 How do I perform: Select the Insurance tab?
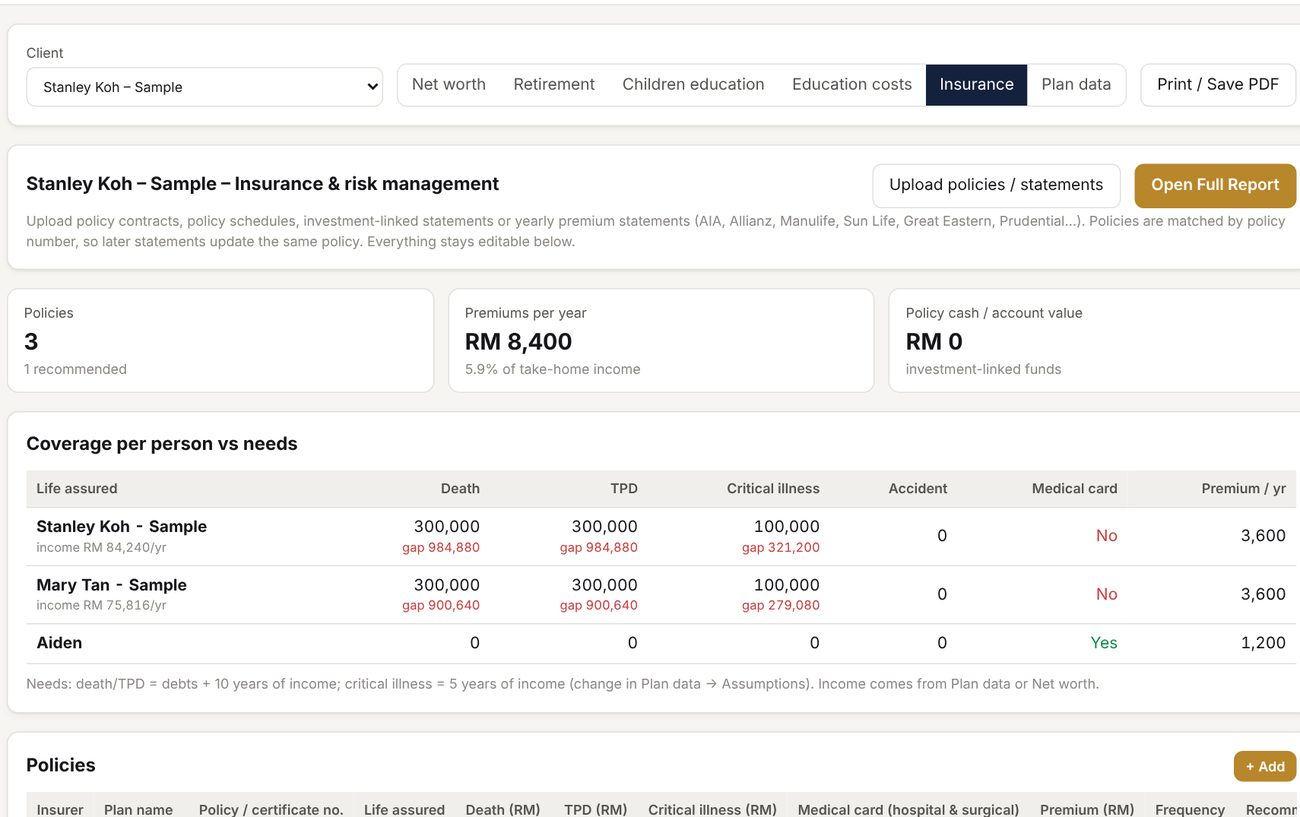976,85
